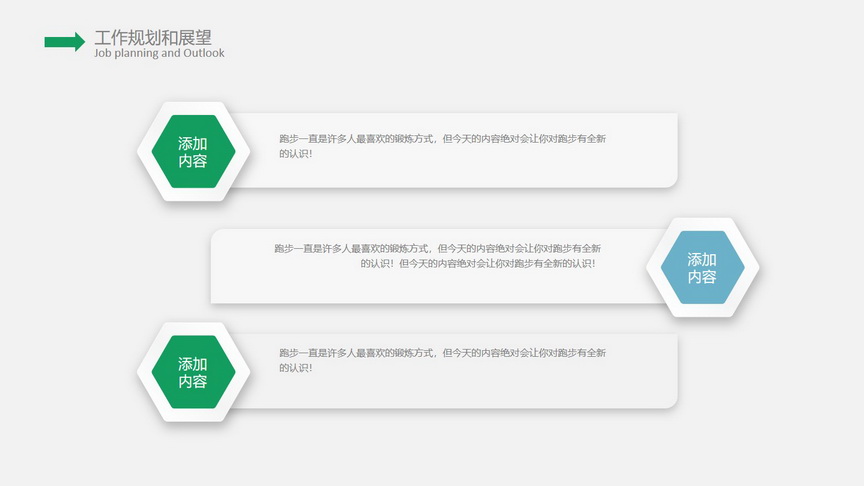Click the middle right-aligned two-line paragraph
The height and width of the screenshot is (486, 864).
pyautogui.click(x=438, y=256)
